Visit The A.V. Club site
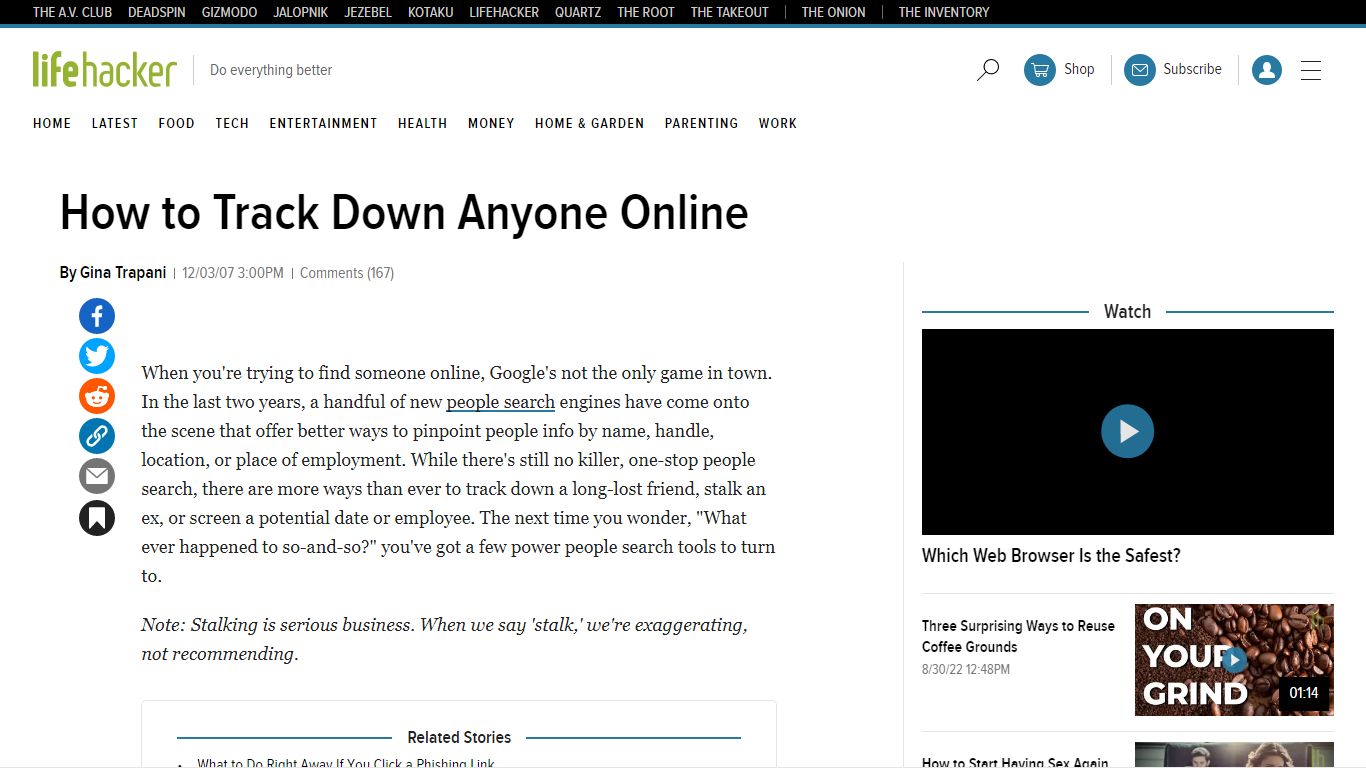This screenshot has height=768, width=1366. click(72, 12)
